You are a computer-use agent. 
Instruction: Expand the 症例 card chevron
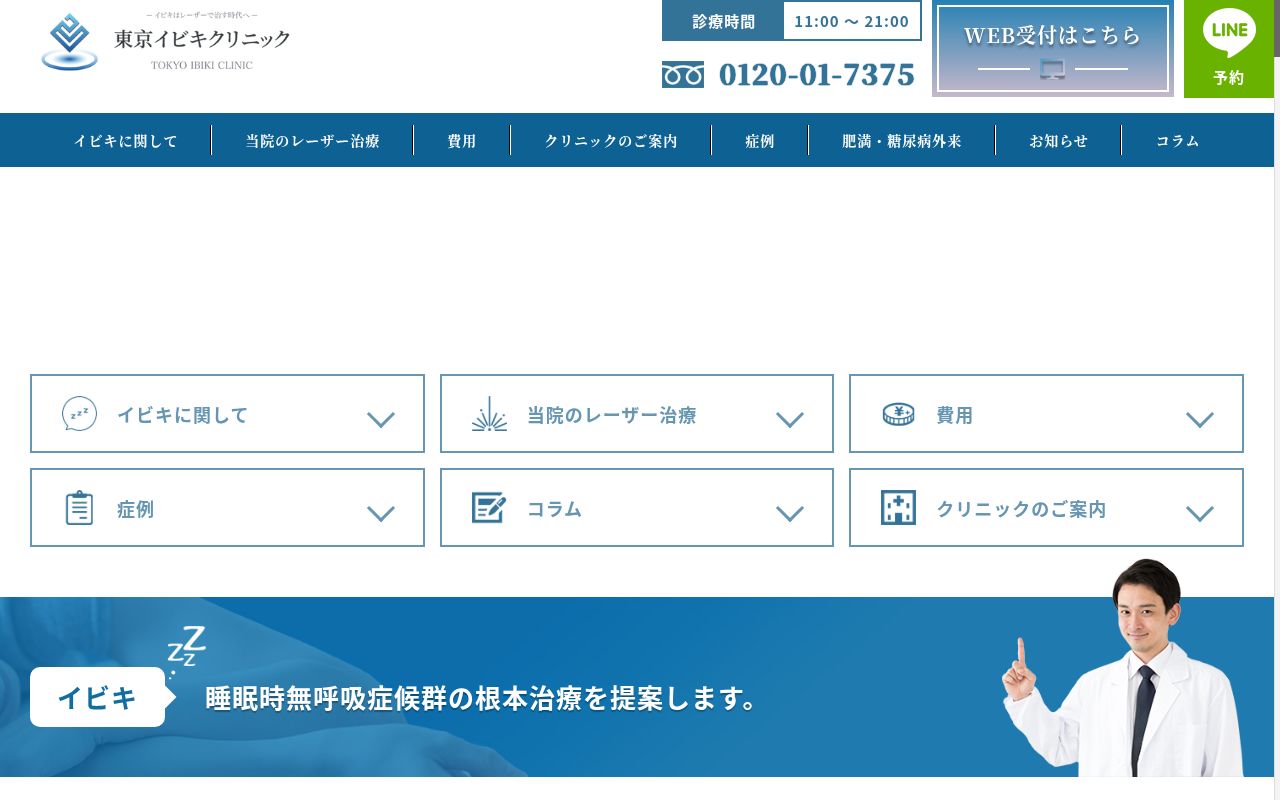[x=381, y=513]
